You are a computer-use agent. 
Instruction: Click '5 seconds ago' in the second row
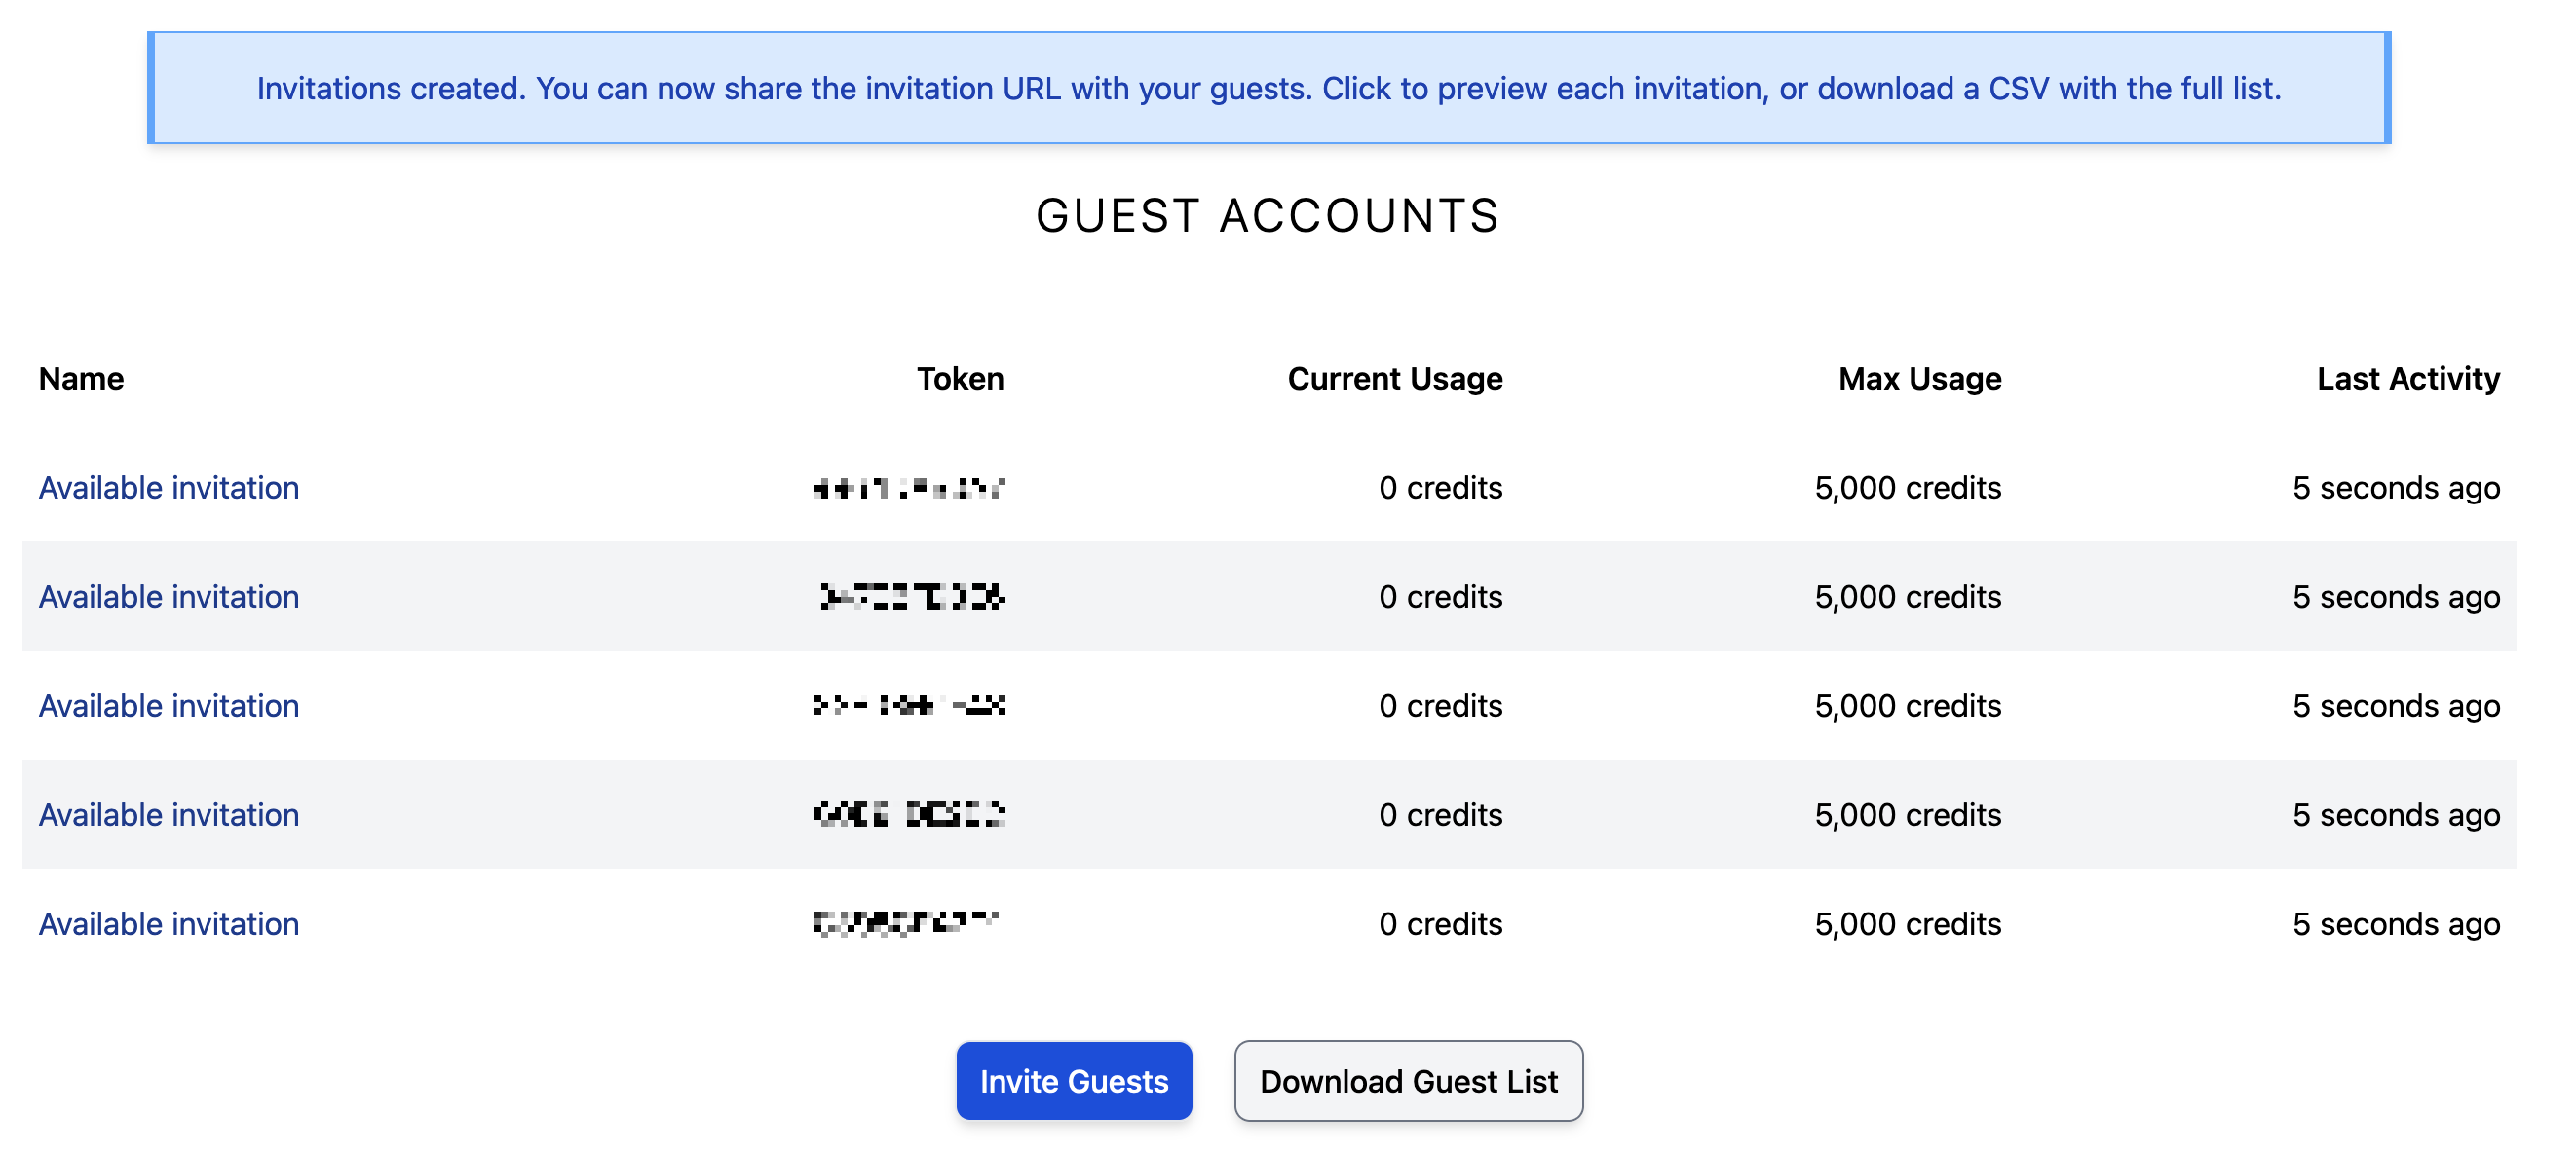[2396, 597]
